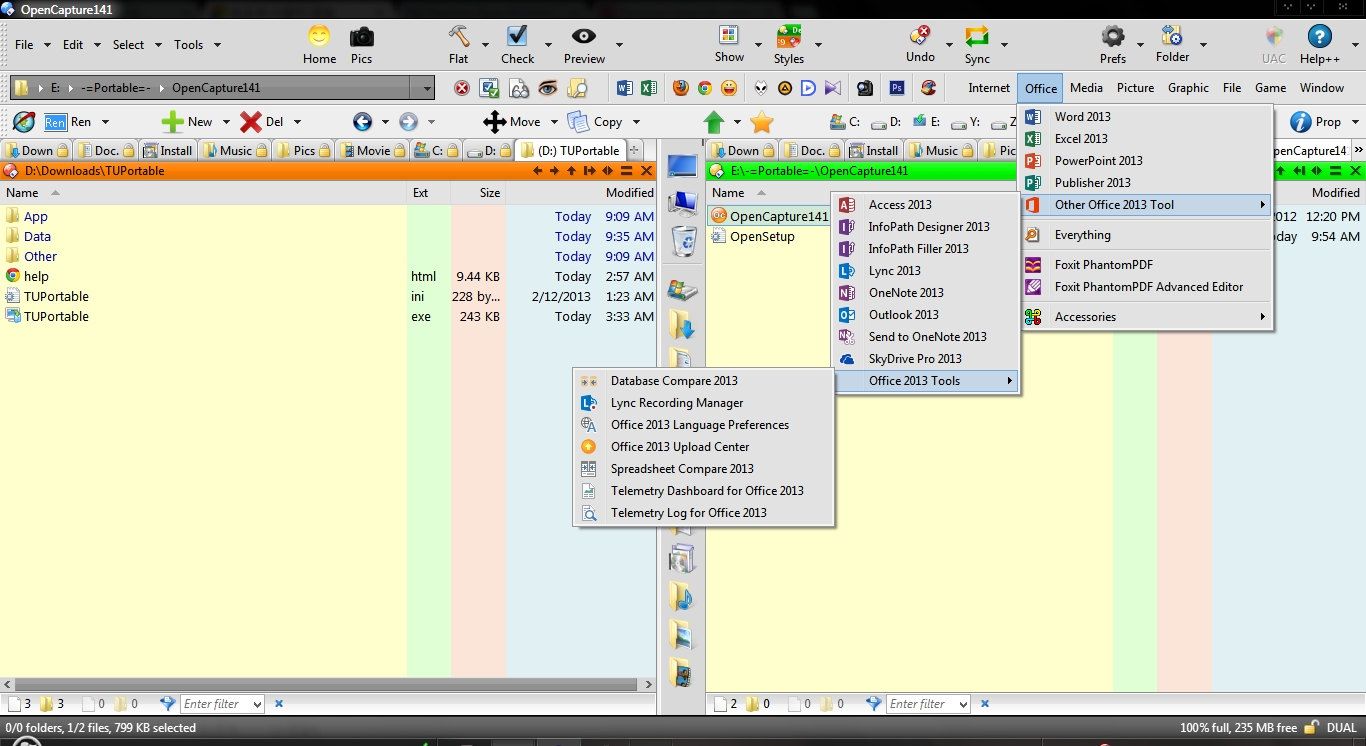1366x746 pixels.
Task: Click the Move button
Action: (x=511, y=122)
